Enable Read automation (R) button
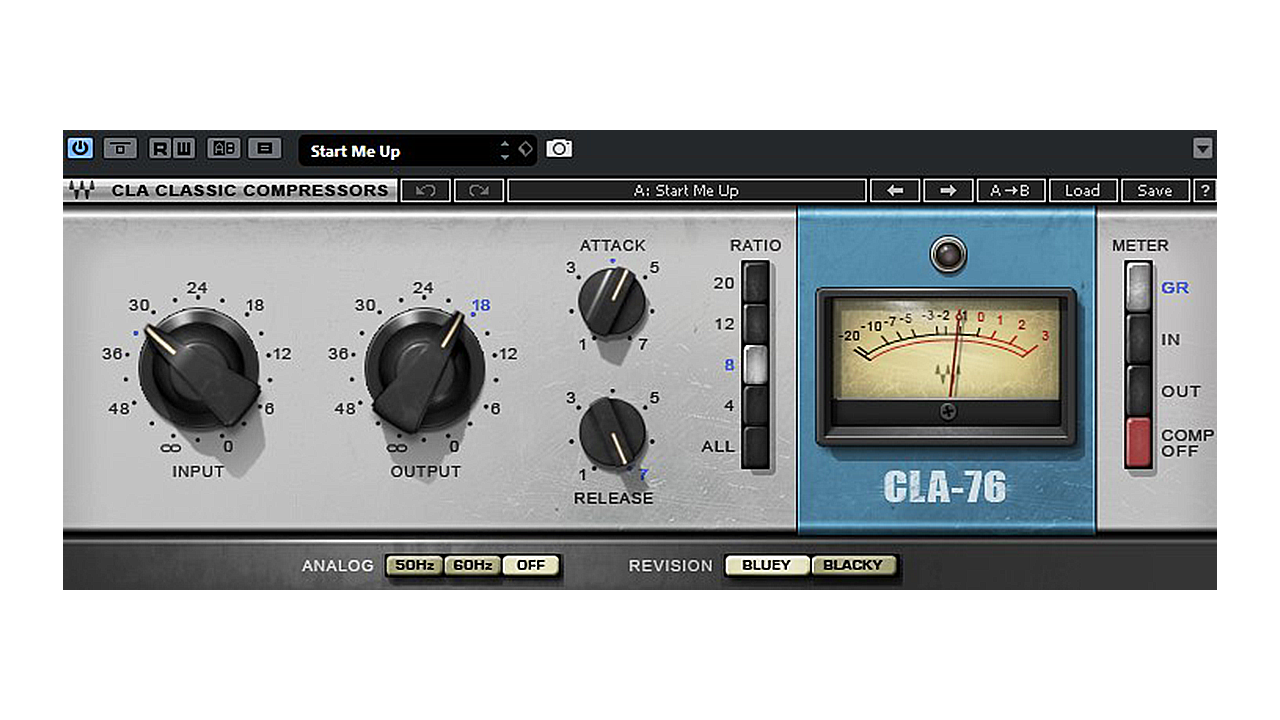1280x720 pixels. [x=160, y=149]
